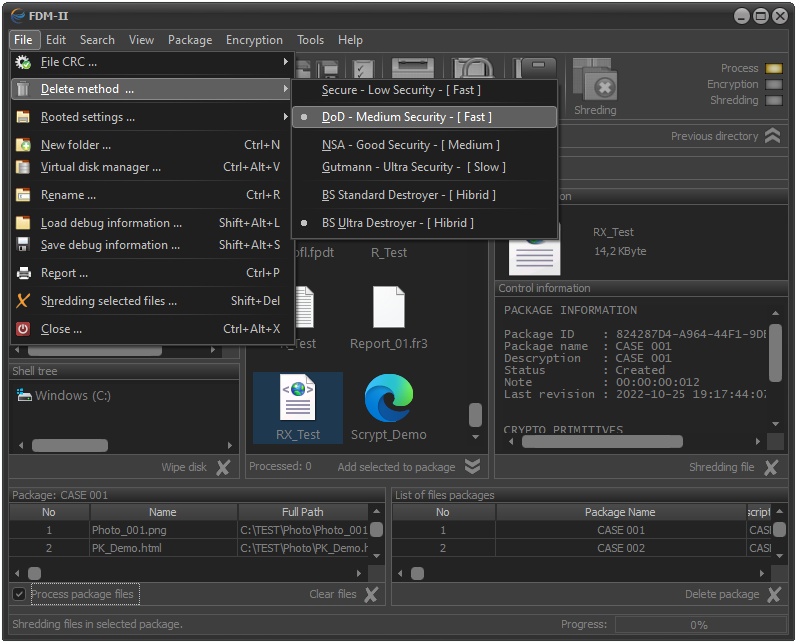Click the FDM-II application logo icon
This screenshot has height=643, width=797.
18,16
